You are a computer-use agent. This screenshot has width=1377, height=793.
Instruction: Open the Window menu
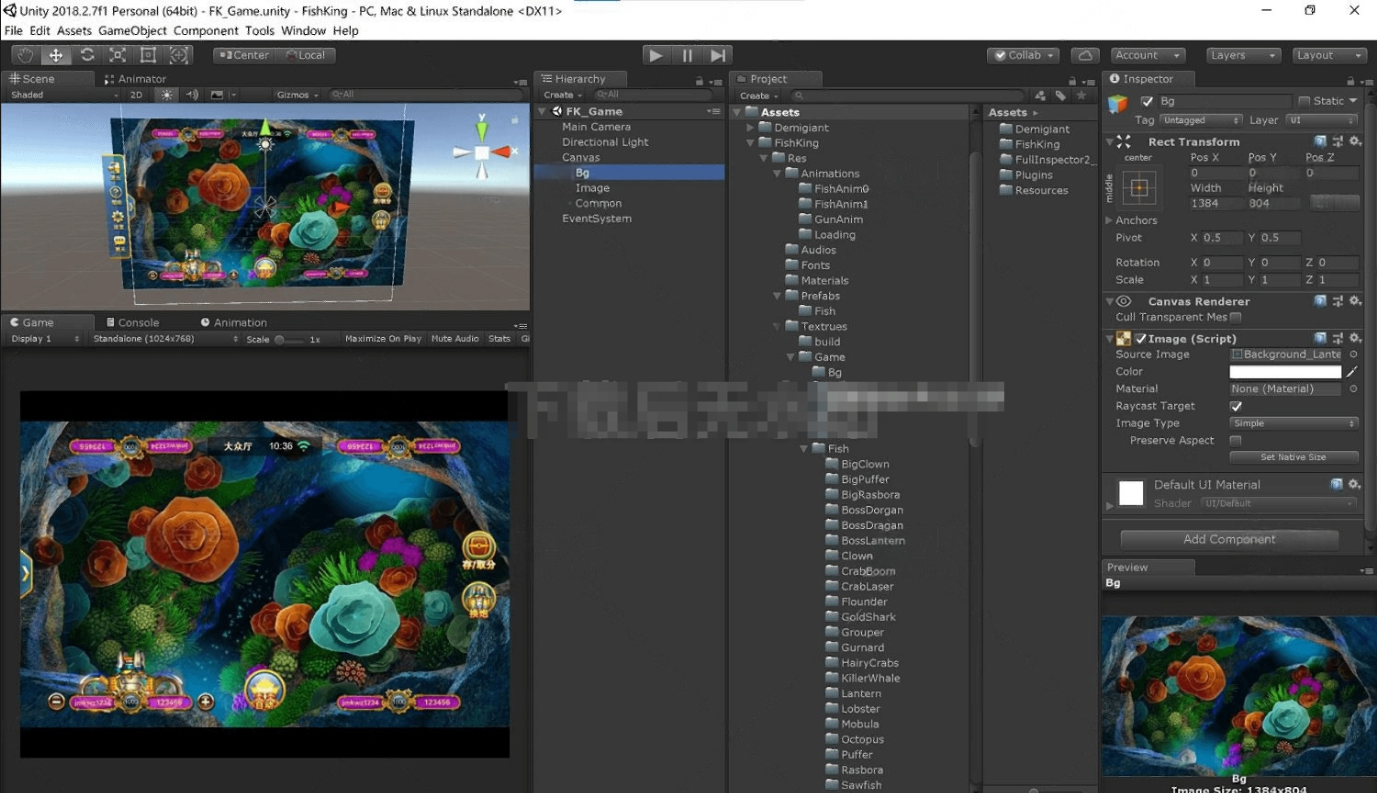click(x=303, y=31)
